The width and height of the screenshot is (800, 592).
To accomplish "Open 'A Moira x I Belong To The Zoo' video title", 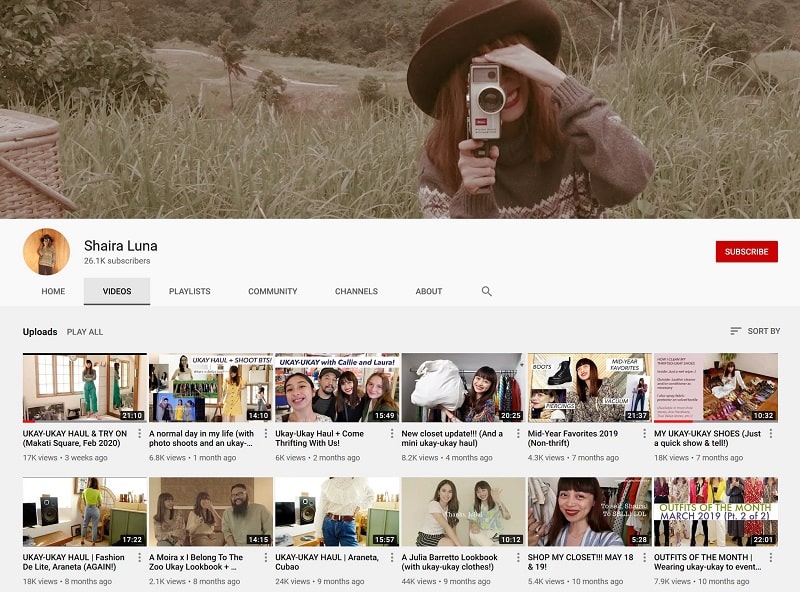I will click(196, 562).
